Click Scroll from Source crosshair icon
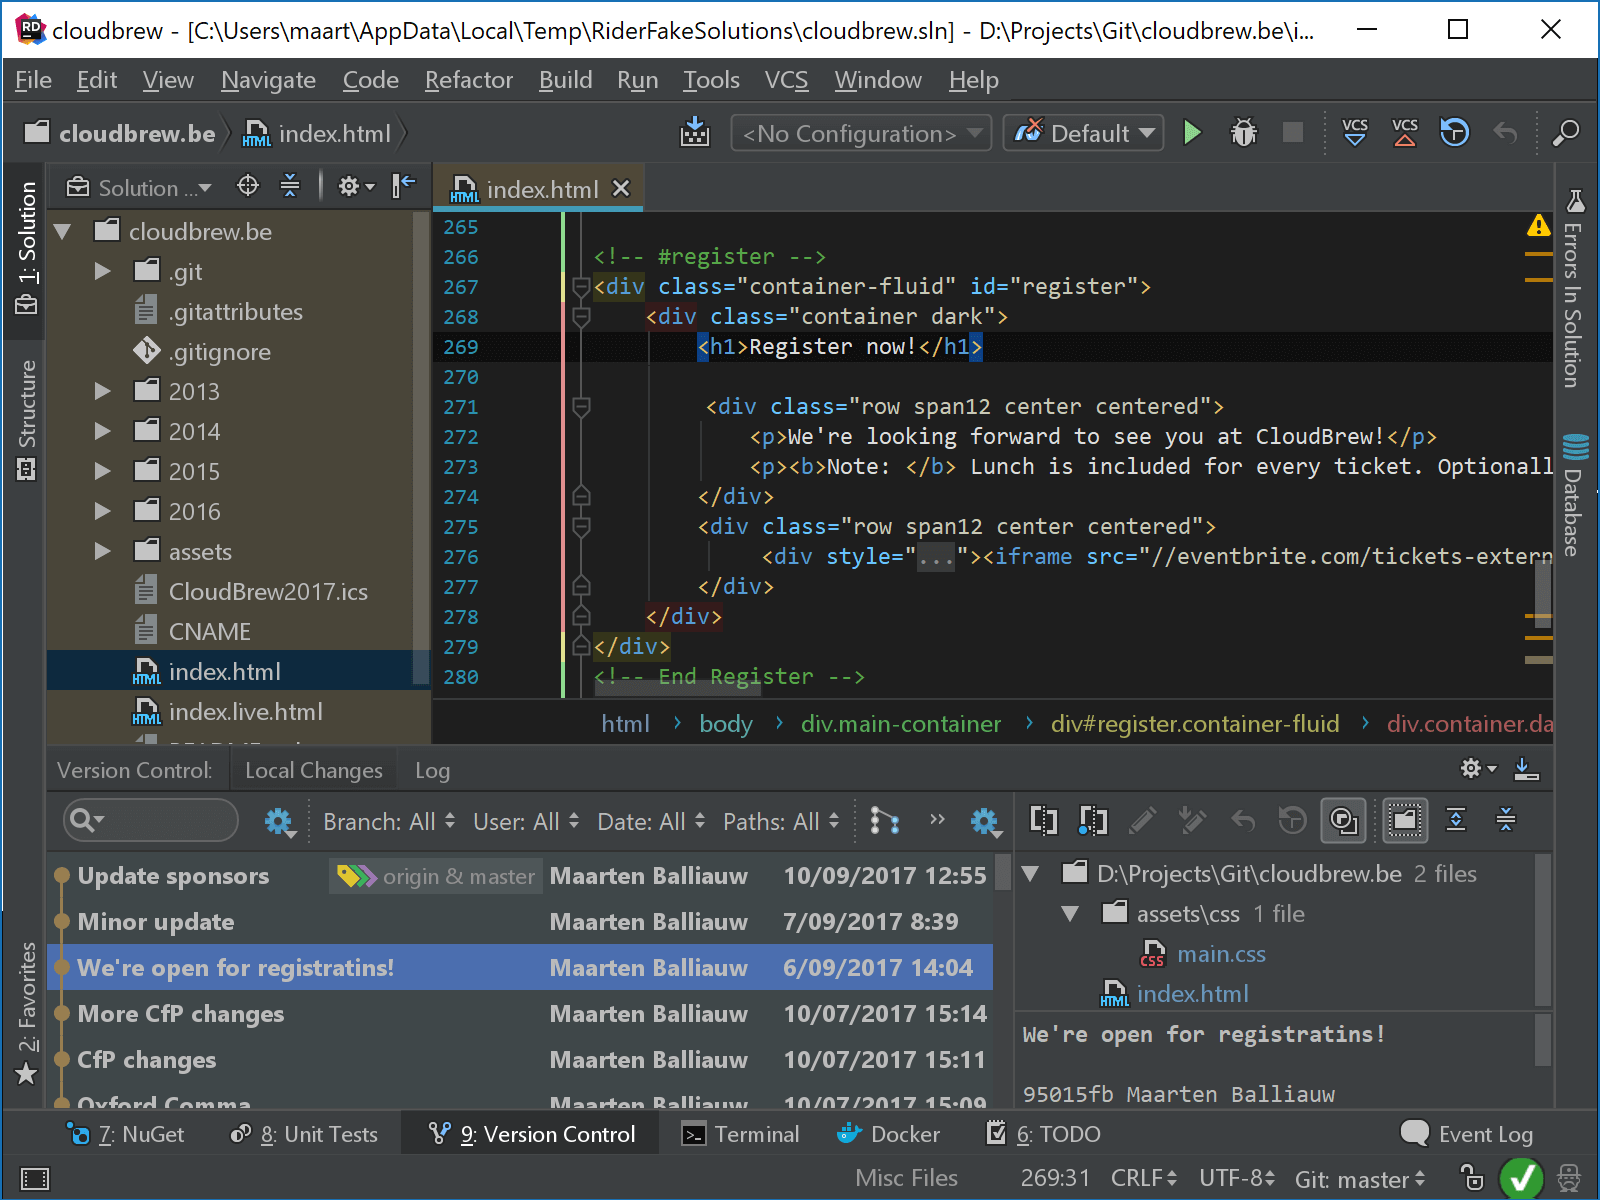 coord(248,186)
